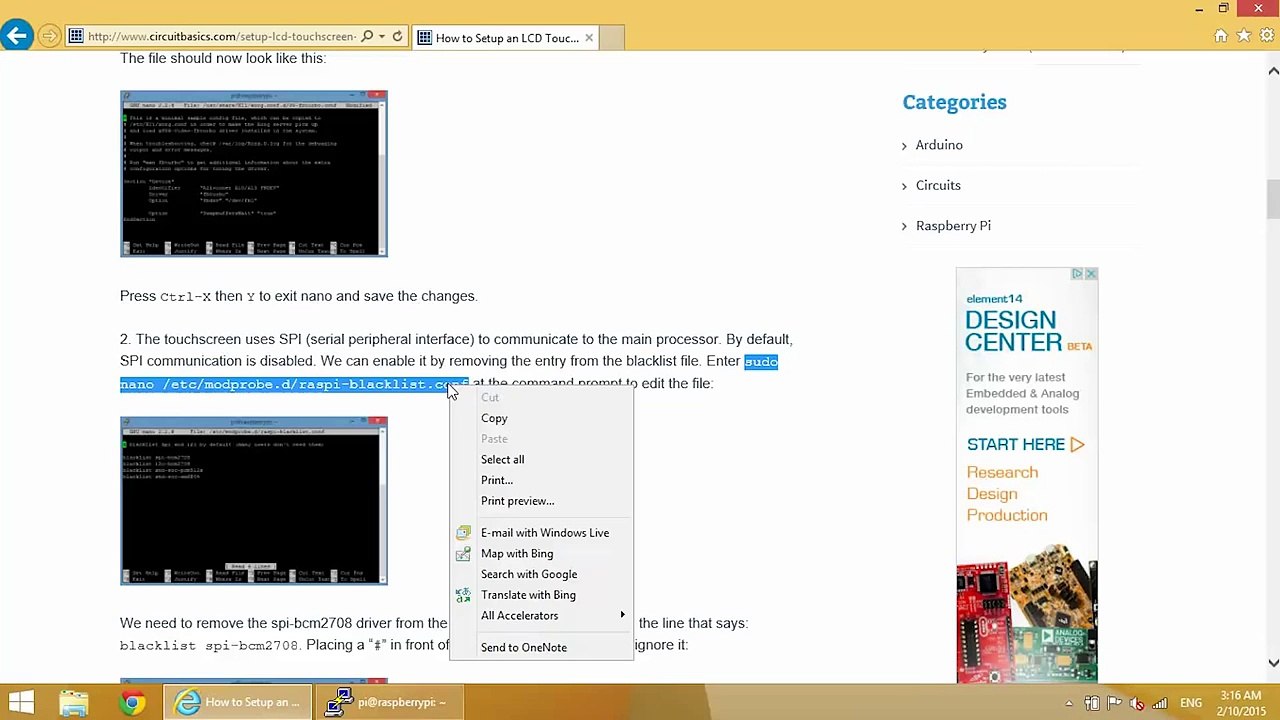
Task: Click the address bar URL field
Action: point(221,37)
